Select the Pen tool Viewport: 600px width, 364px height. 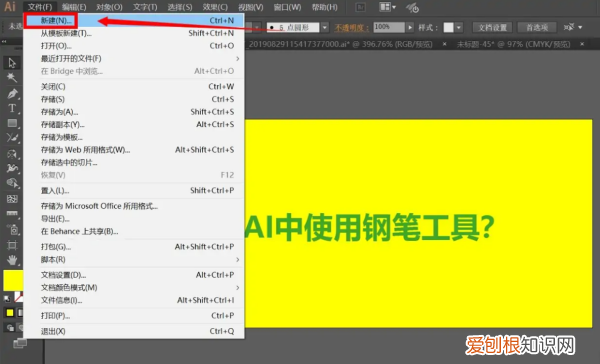(12, 93)
